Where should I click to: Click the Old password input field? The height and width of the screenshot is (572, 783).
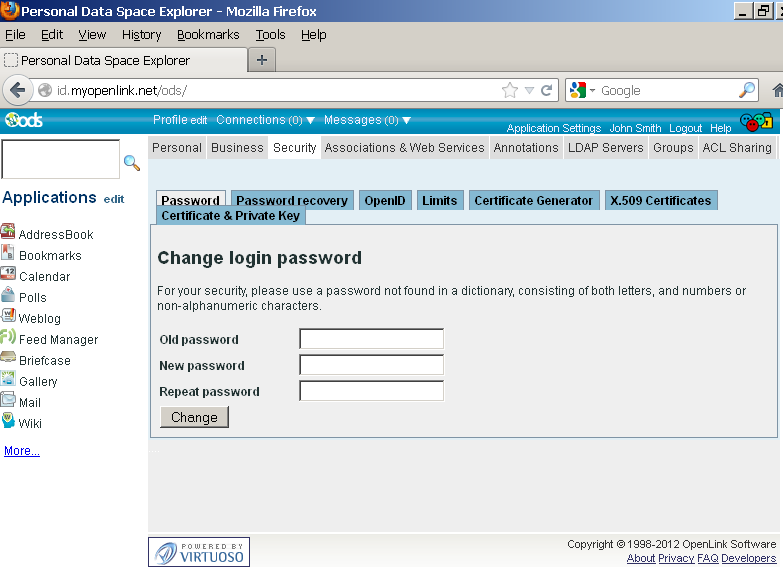(371, 339)
